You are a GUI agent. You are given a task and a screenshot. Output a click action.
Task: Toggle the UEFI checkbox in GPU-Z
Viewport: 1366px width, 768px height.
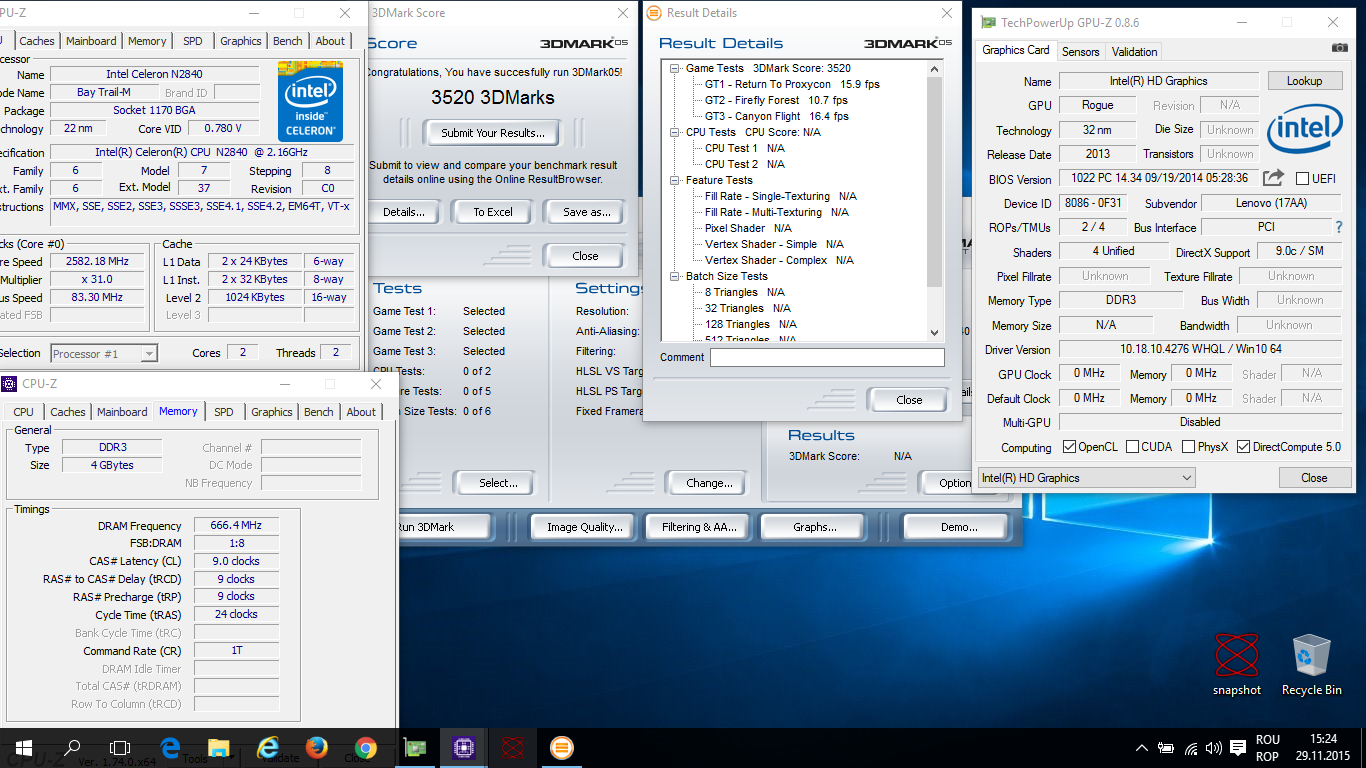tap(1302, 179)
